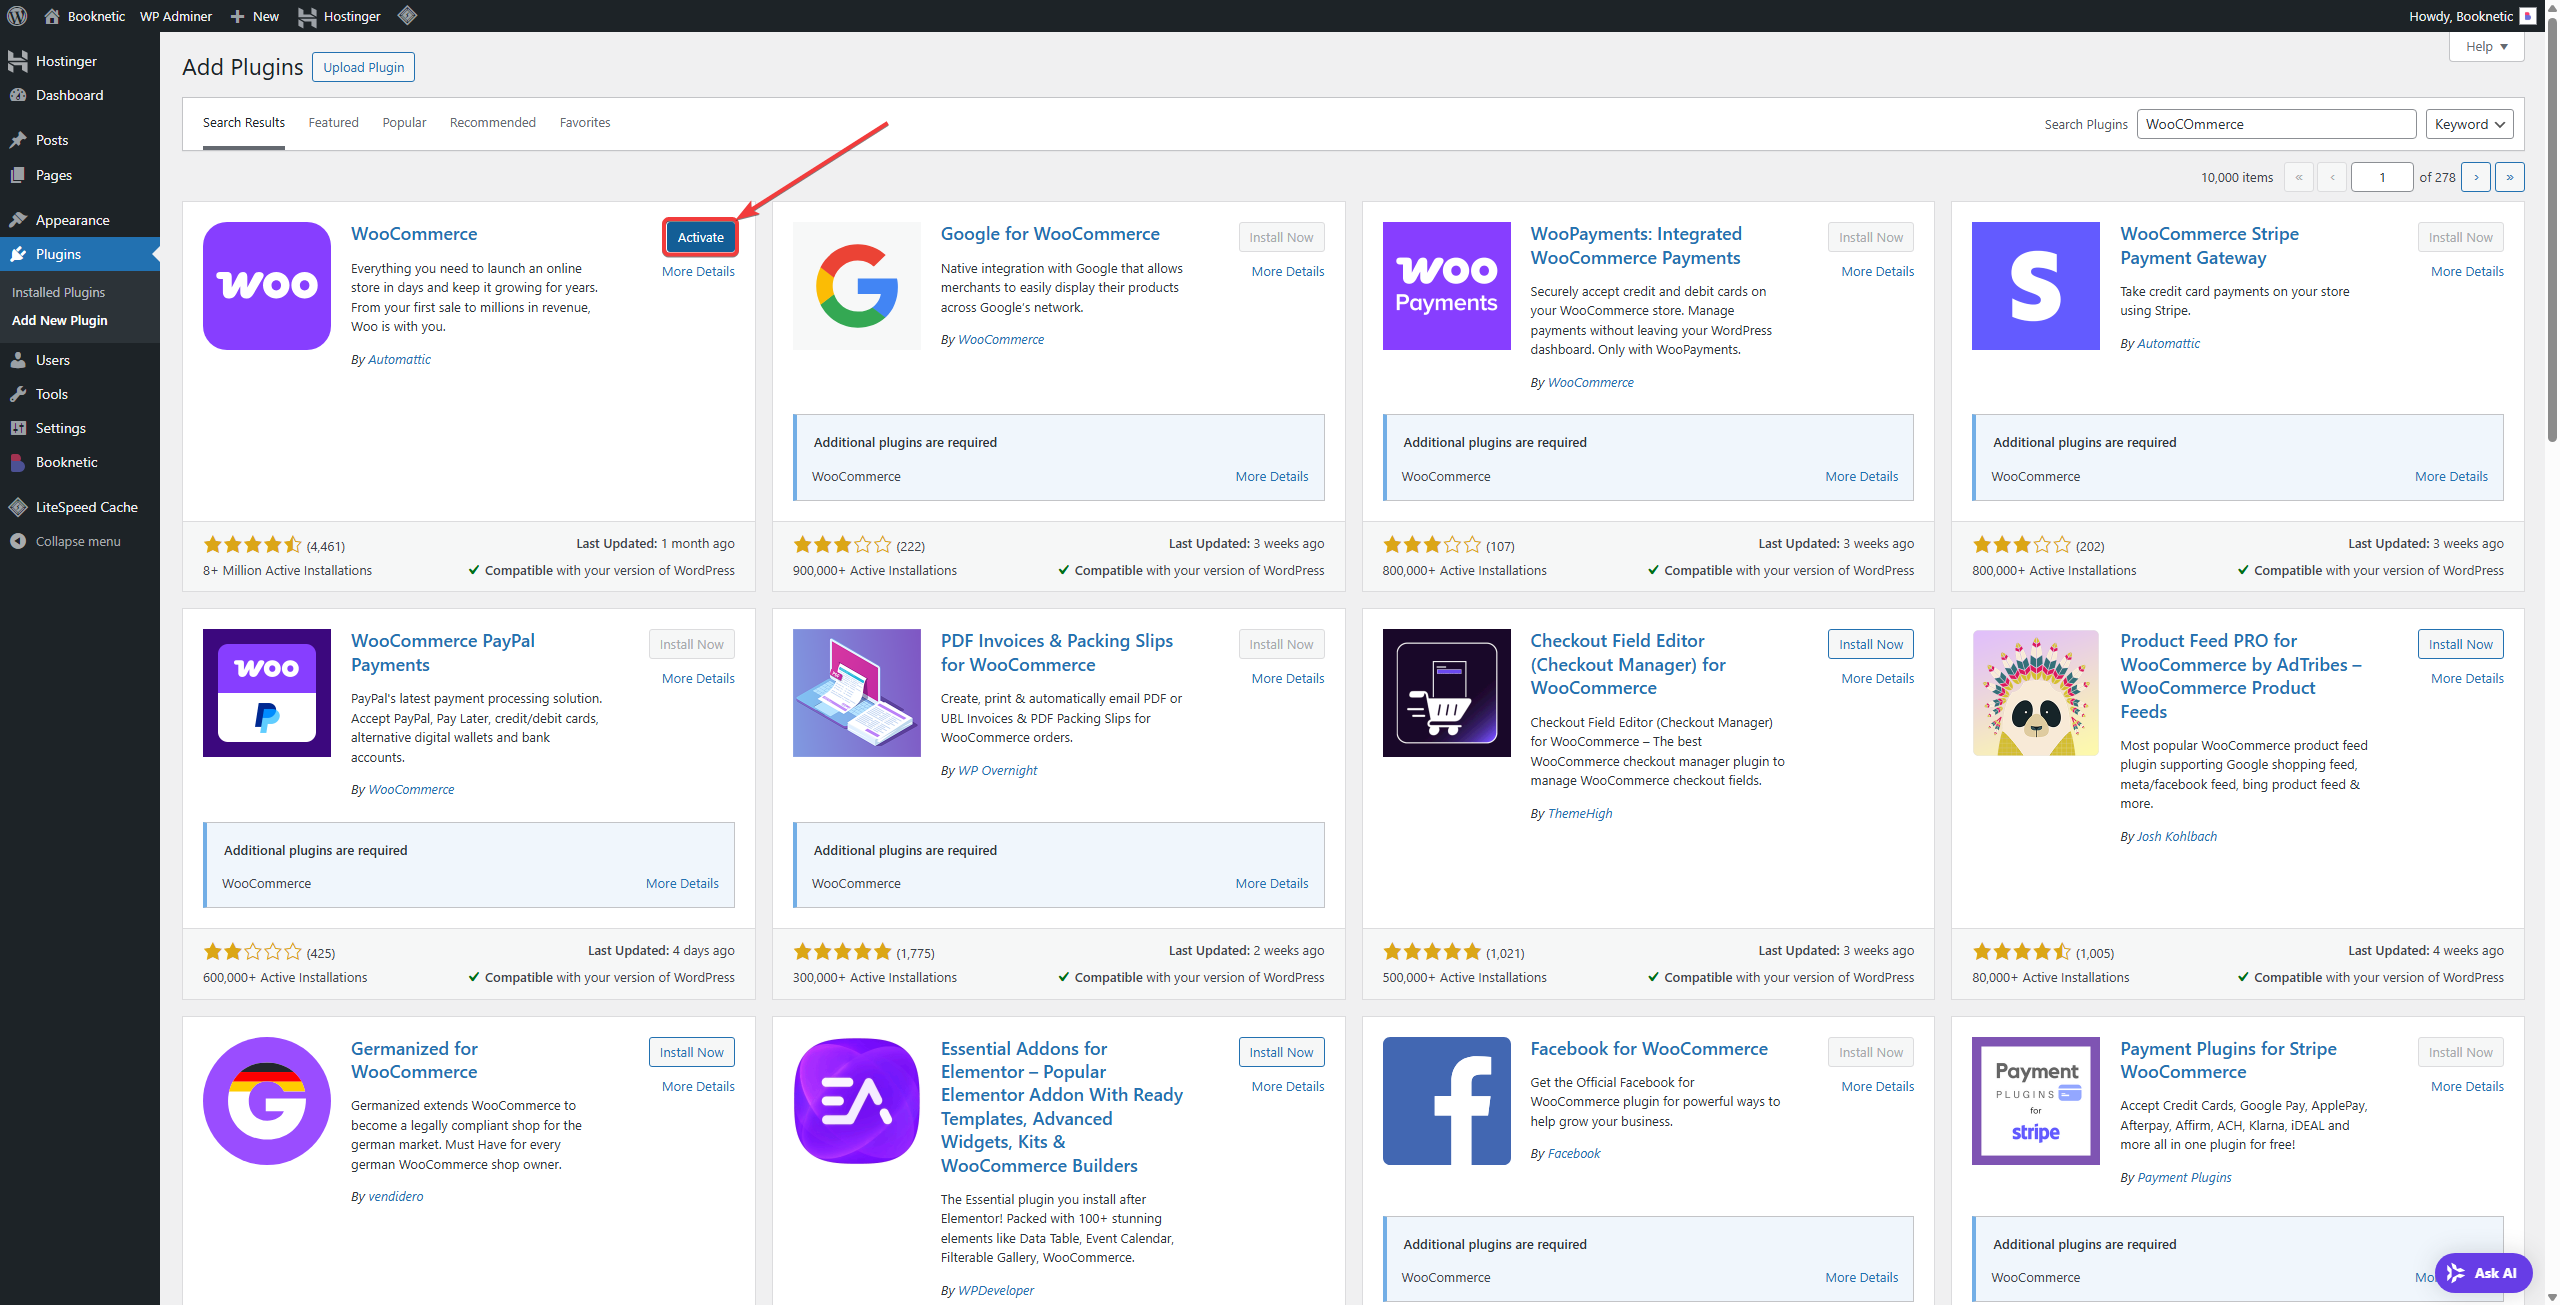Expand the Help dropdown

(2486, 46)
